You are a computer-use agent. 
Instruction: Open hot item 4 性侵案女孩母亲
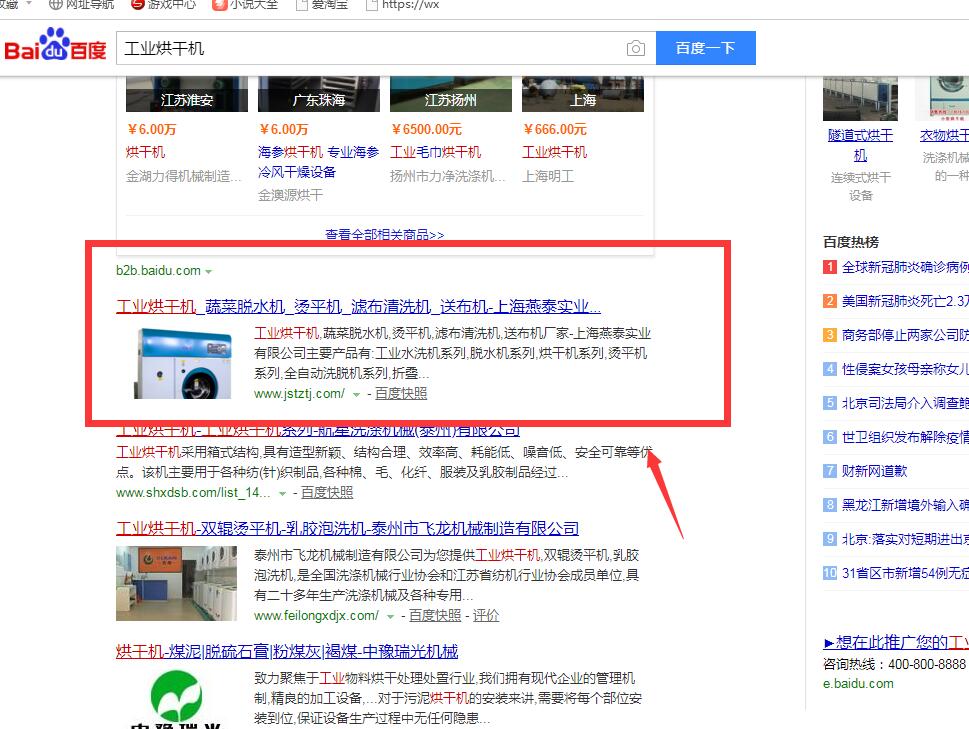(905, 369)
